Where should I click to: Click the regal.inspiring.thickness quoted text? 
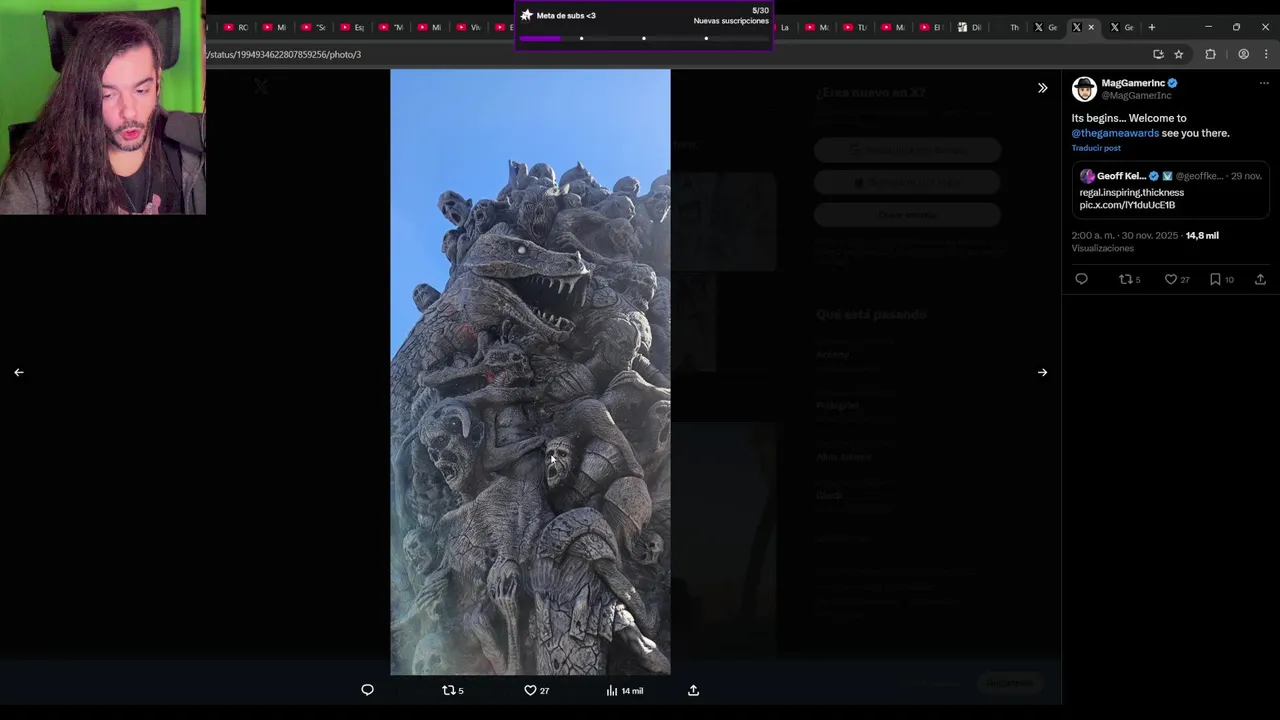coord(1131,192)
